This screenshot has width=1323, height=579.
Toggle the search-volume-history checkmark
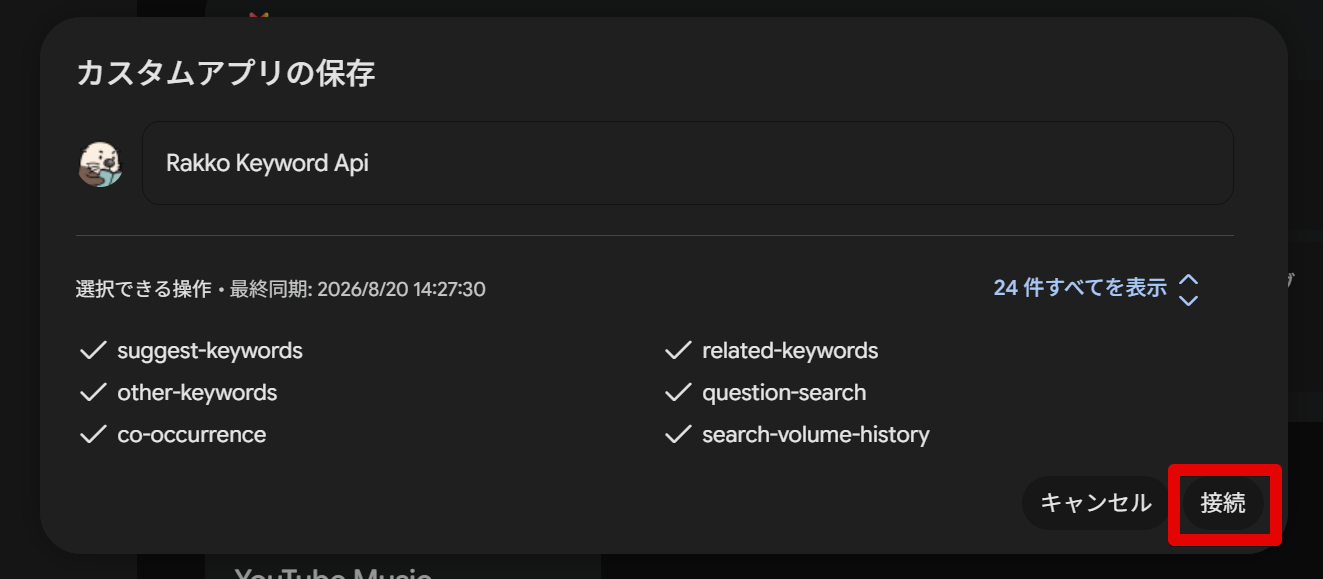point(678,435)
